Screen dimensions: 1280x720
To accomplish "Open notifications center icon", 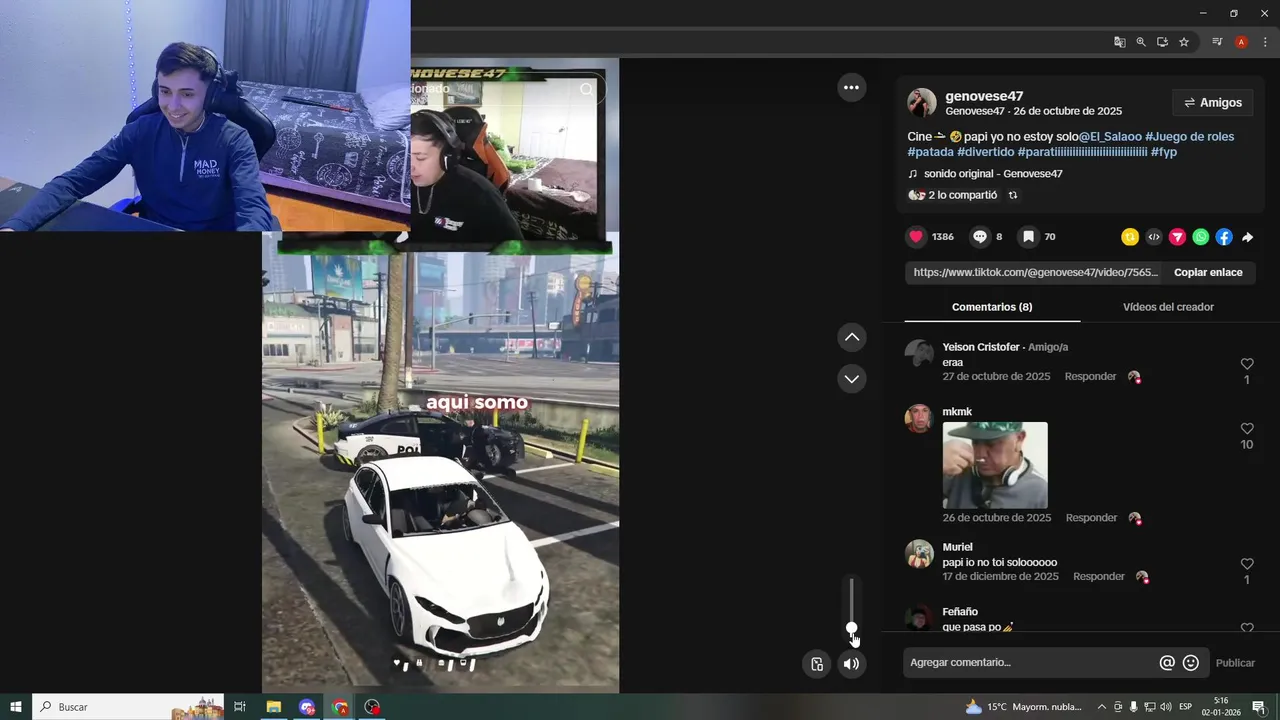I will tap(1259, 707).
